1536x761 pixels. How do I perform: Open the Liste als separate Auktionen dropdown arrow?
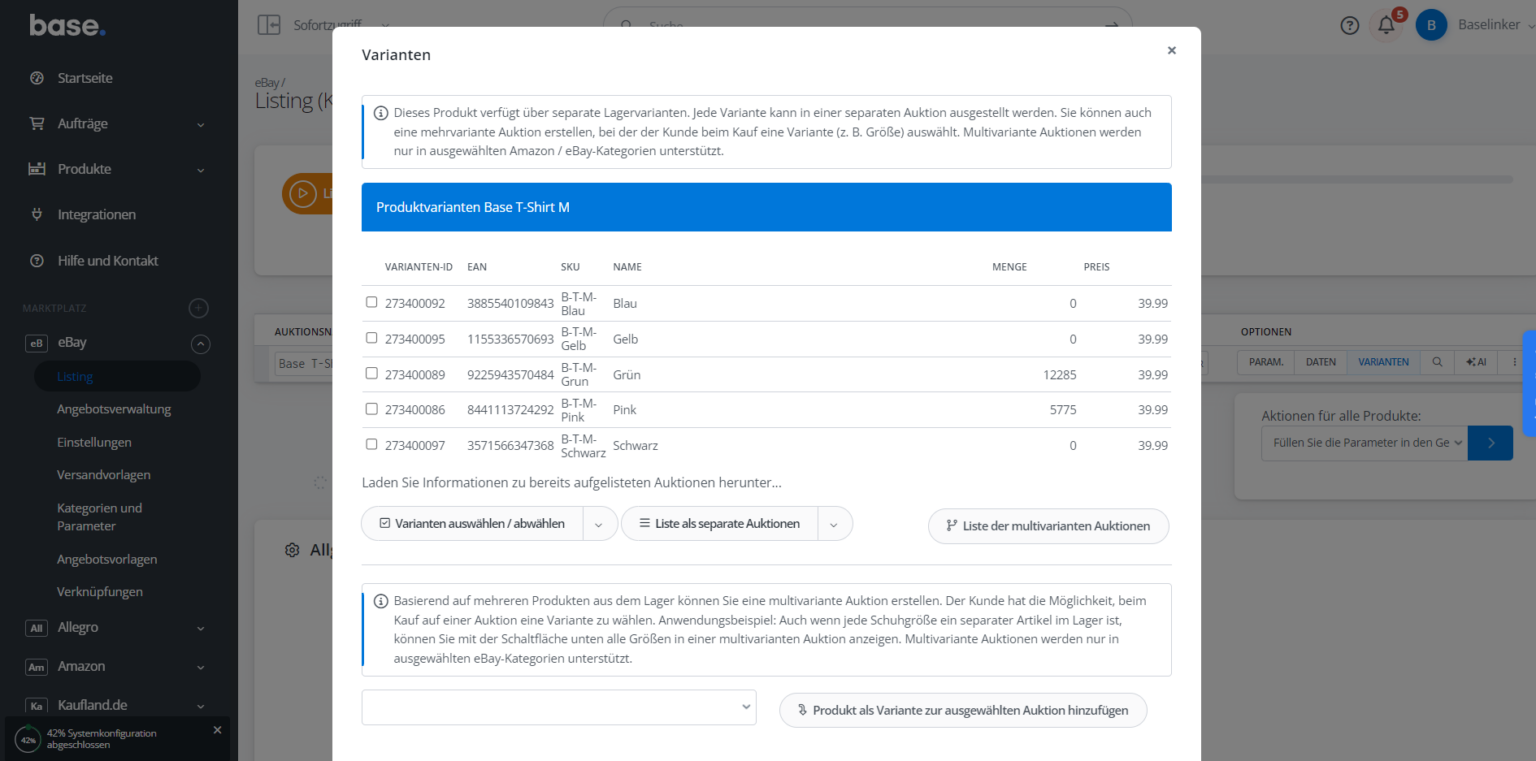click(x=835, y=523)
